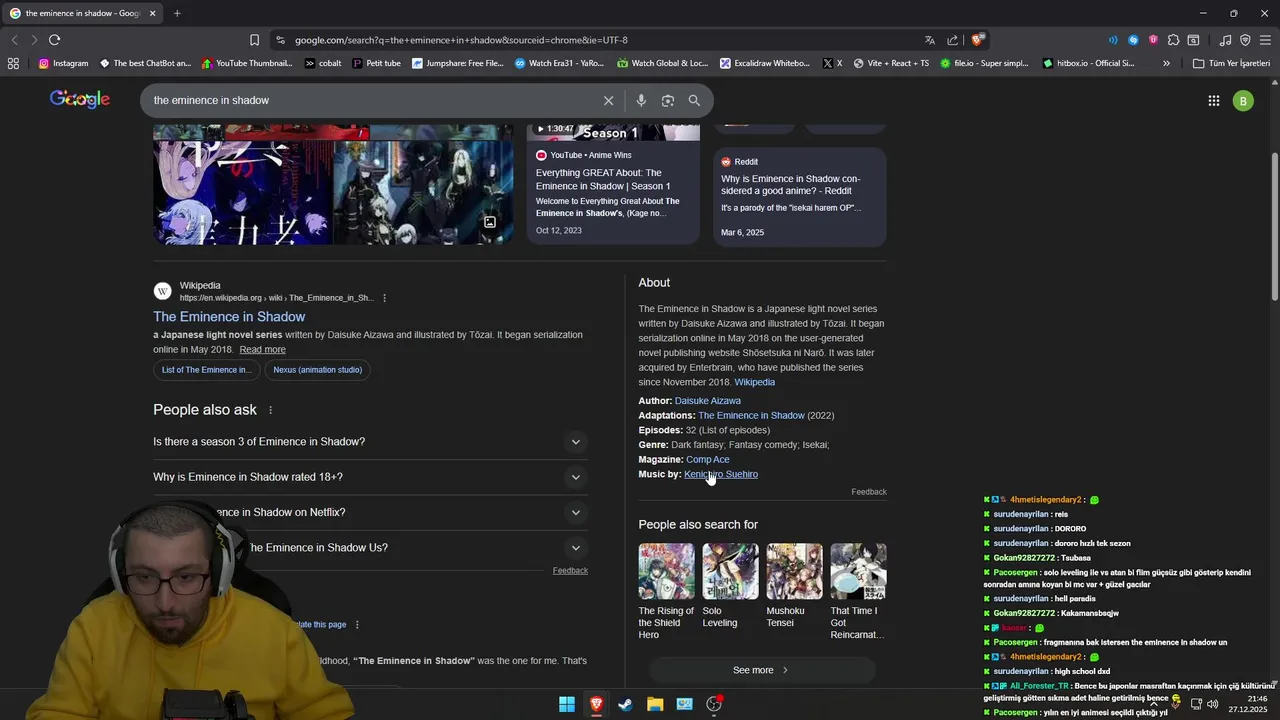Screen dimensions: 1280x720
Task: Show hidden bookmarks via double chevron
Action: [1166, 63]
